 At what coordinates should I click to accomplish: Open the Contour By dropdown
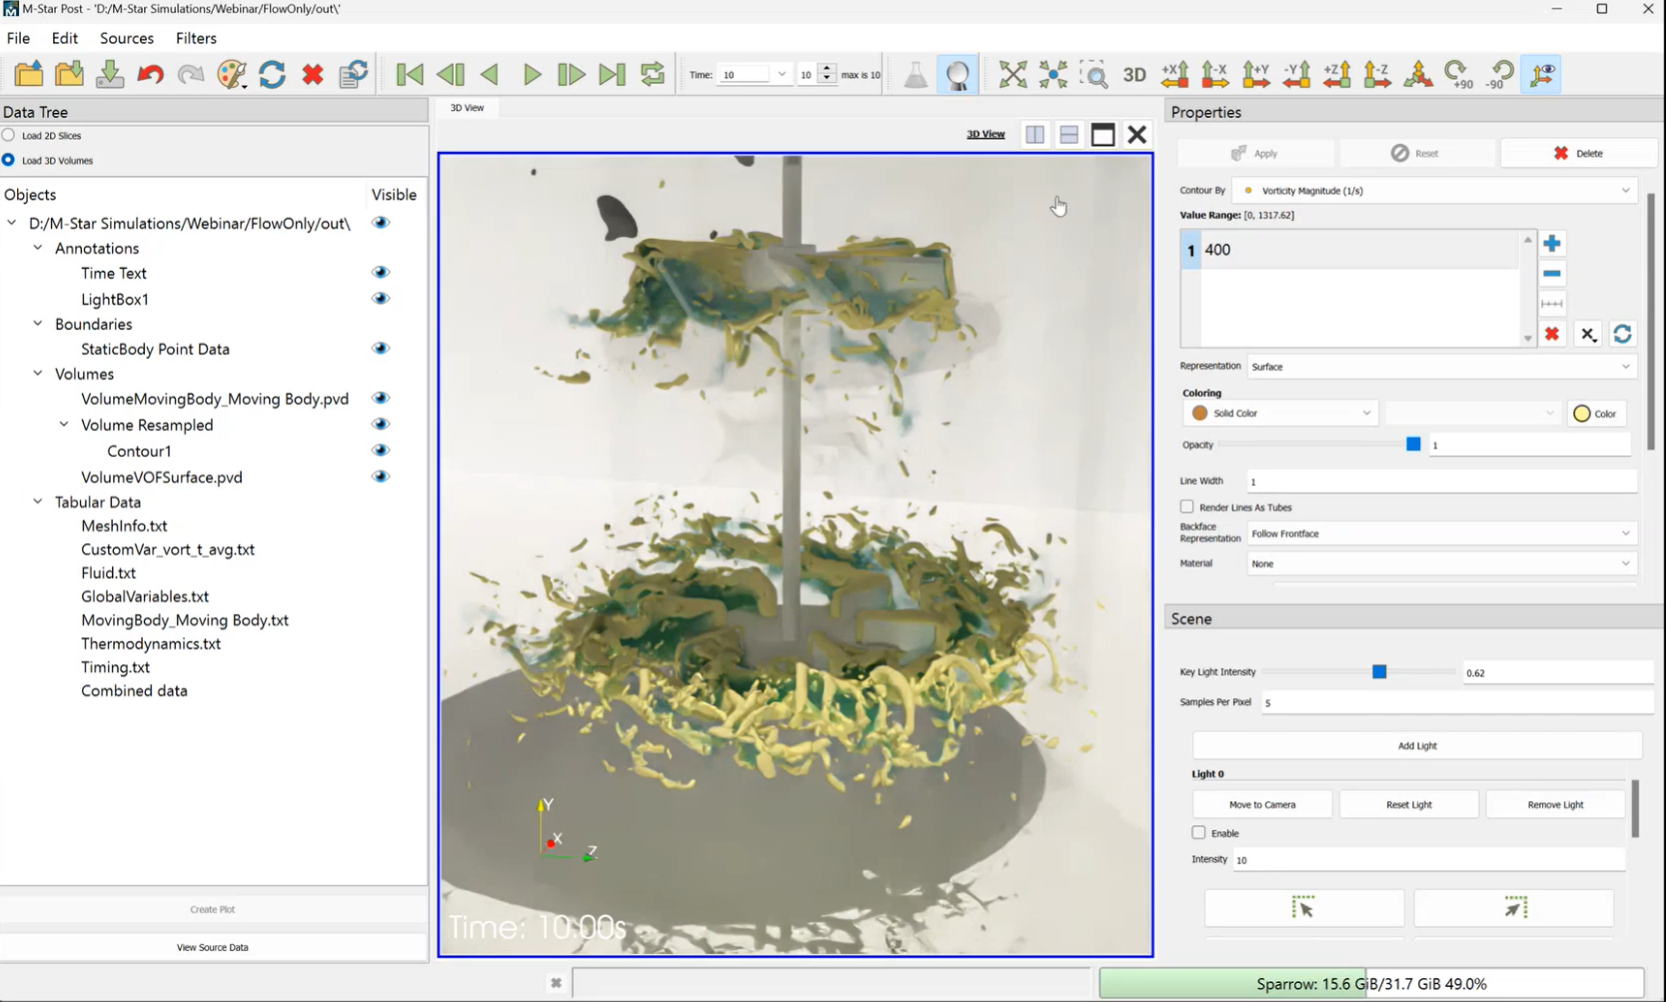[x=1435, y=190]
